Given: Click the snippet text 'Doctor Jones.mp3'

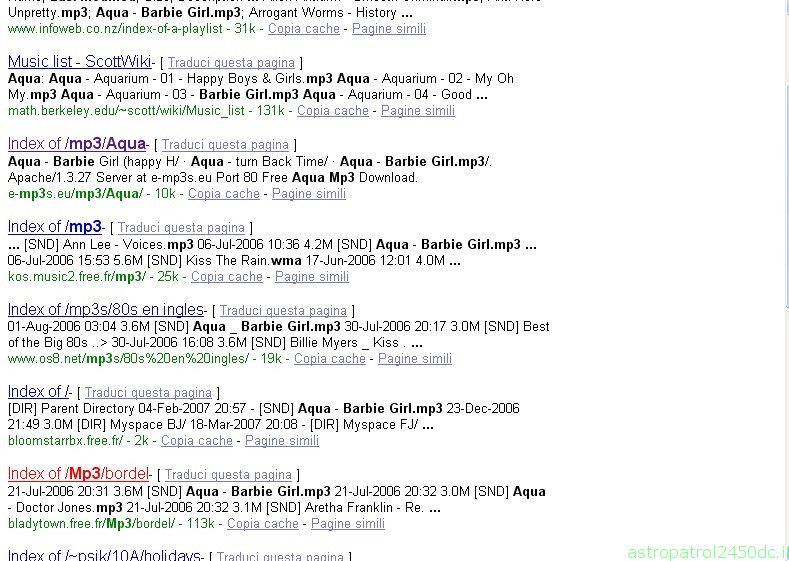Looking at the screenshot, I should (69, 507).
